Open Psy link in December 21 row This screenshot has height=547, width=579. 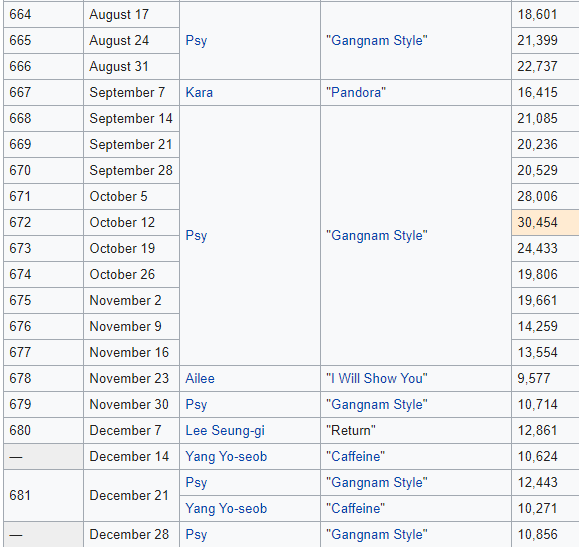click(196, 482)
